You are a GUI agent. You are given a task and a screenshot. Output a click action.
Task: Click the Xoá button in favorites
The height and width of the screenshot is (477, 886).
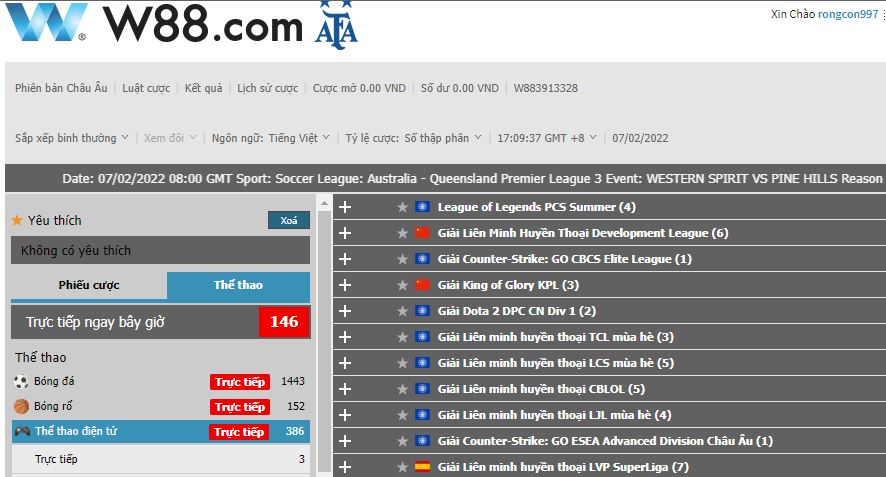[x=289, y=220]
